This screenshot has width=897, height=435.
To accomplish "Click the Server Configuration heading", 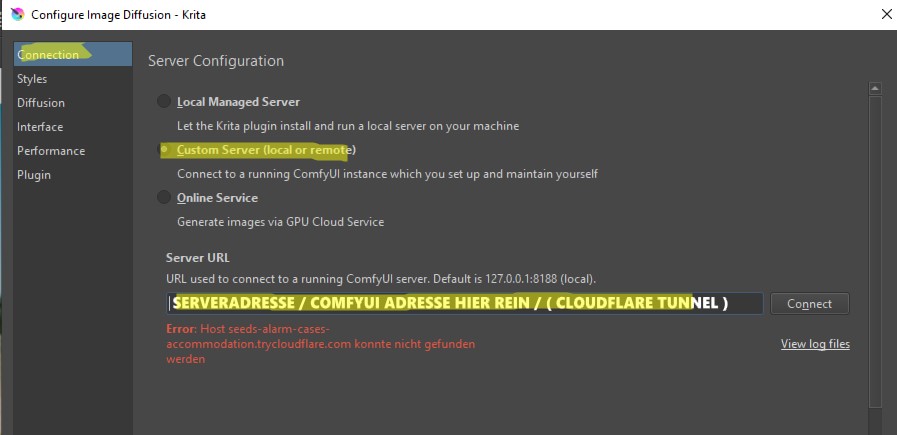I will (x=216, y=61).
